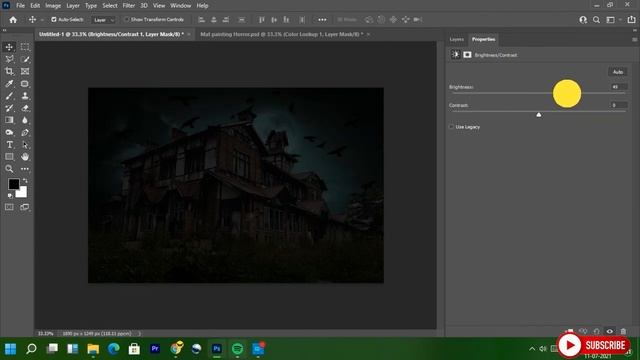Reset adjustment to defaults
Screen dimensions: 640x360
click(596, 331)
